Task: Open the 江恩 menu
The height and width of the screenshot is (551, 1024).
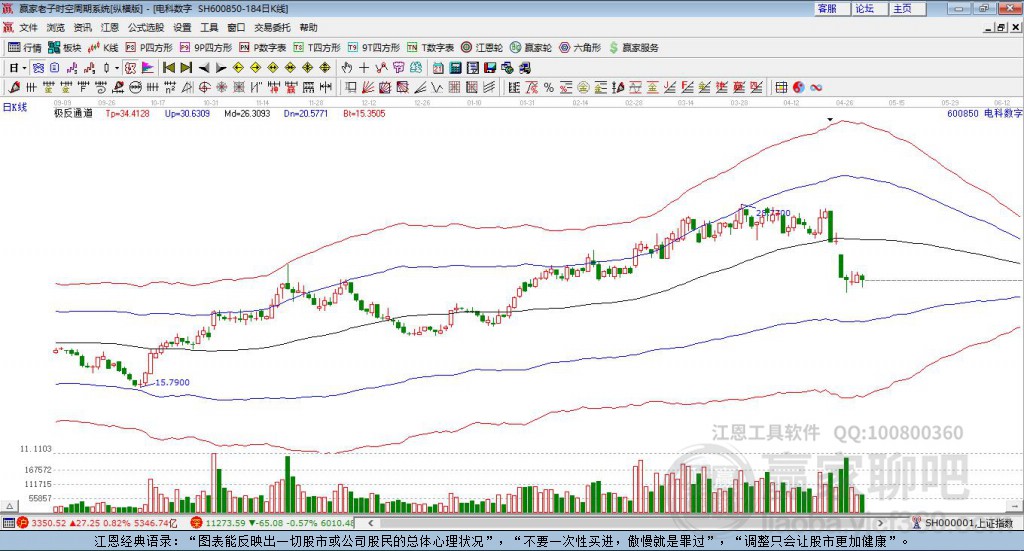Action: [110, 27]
